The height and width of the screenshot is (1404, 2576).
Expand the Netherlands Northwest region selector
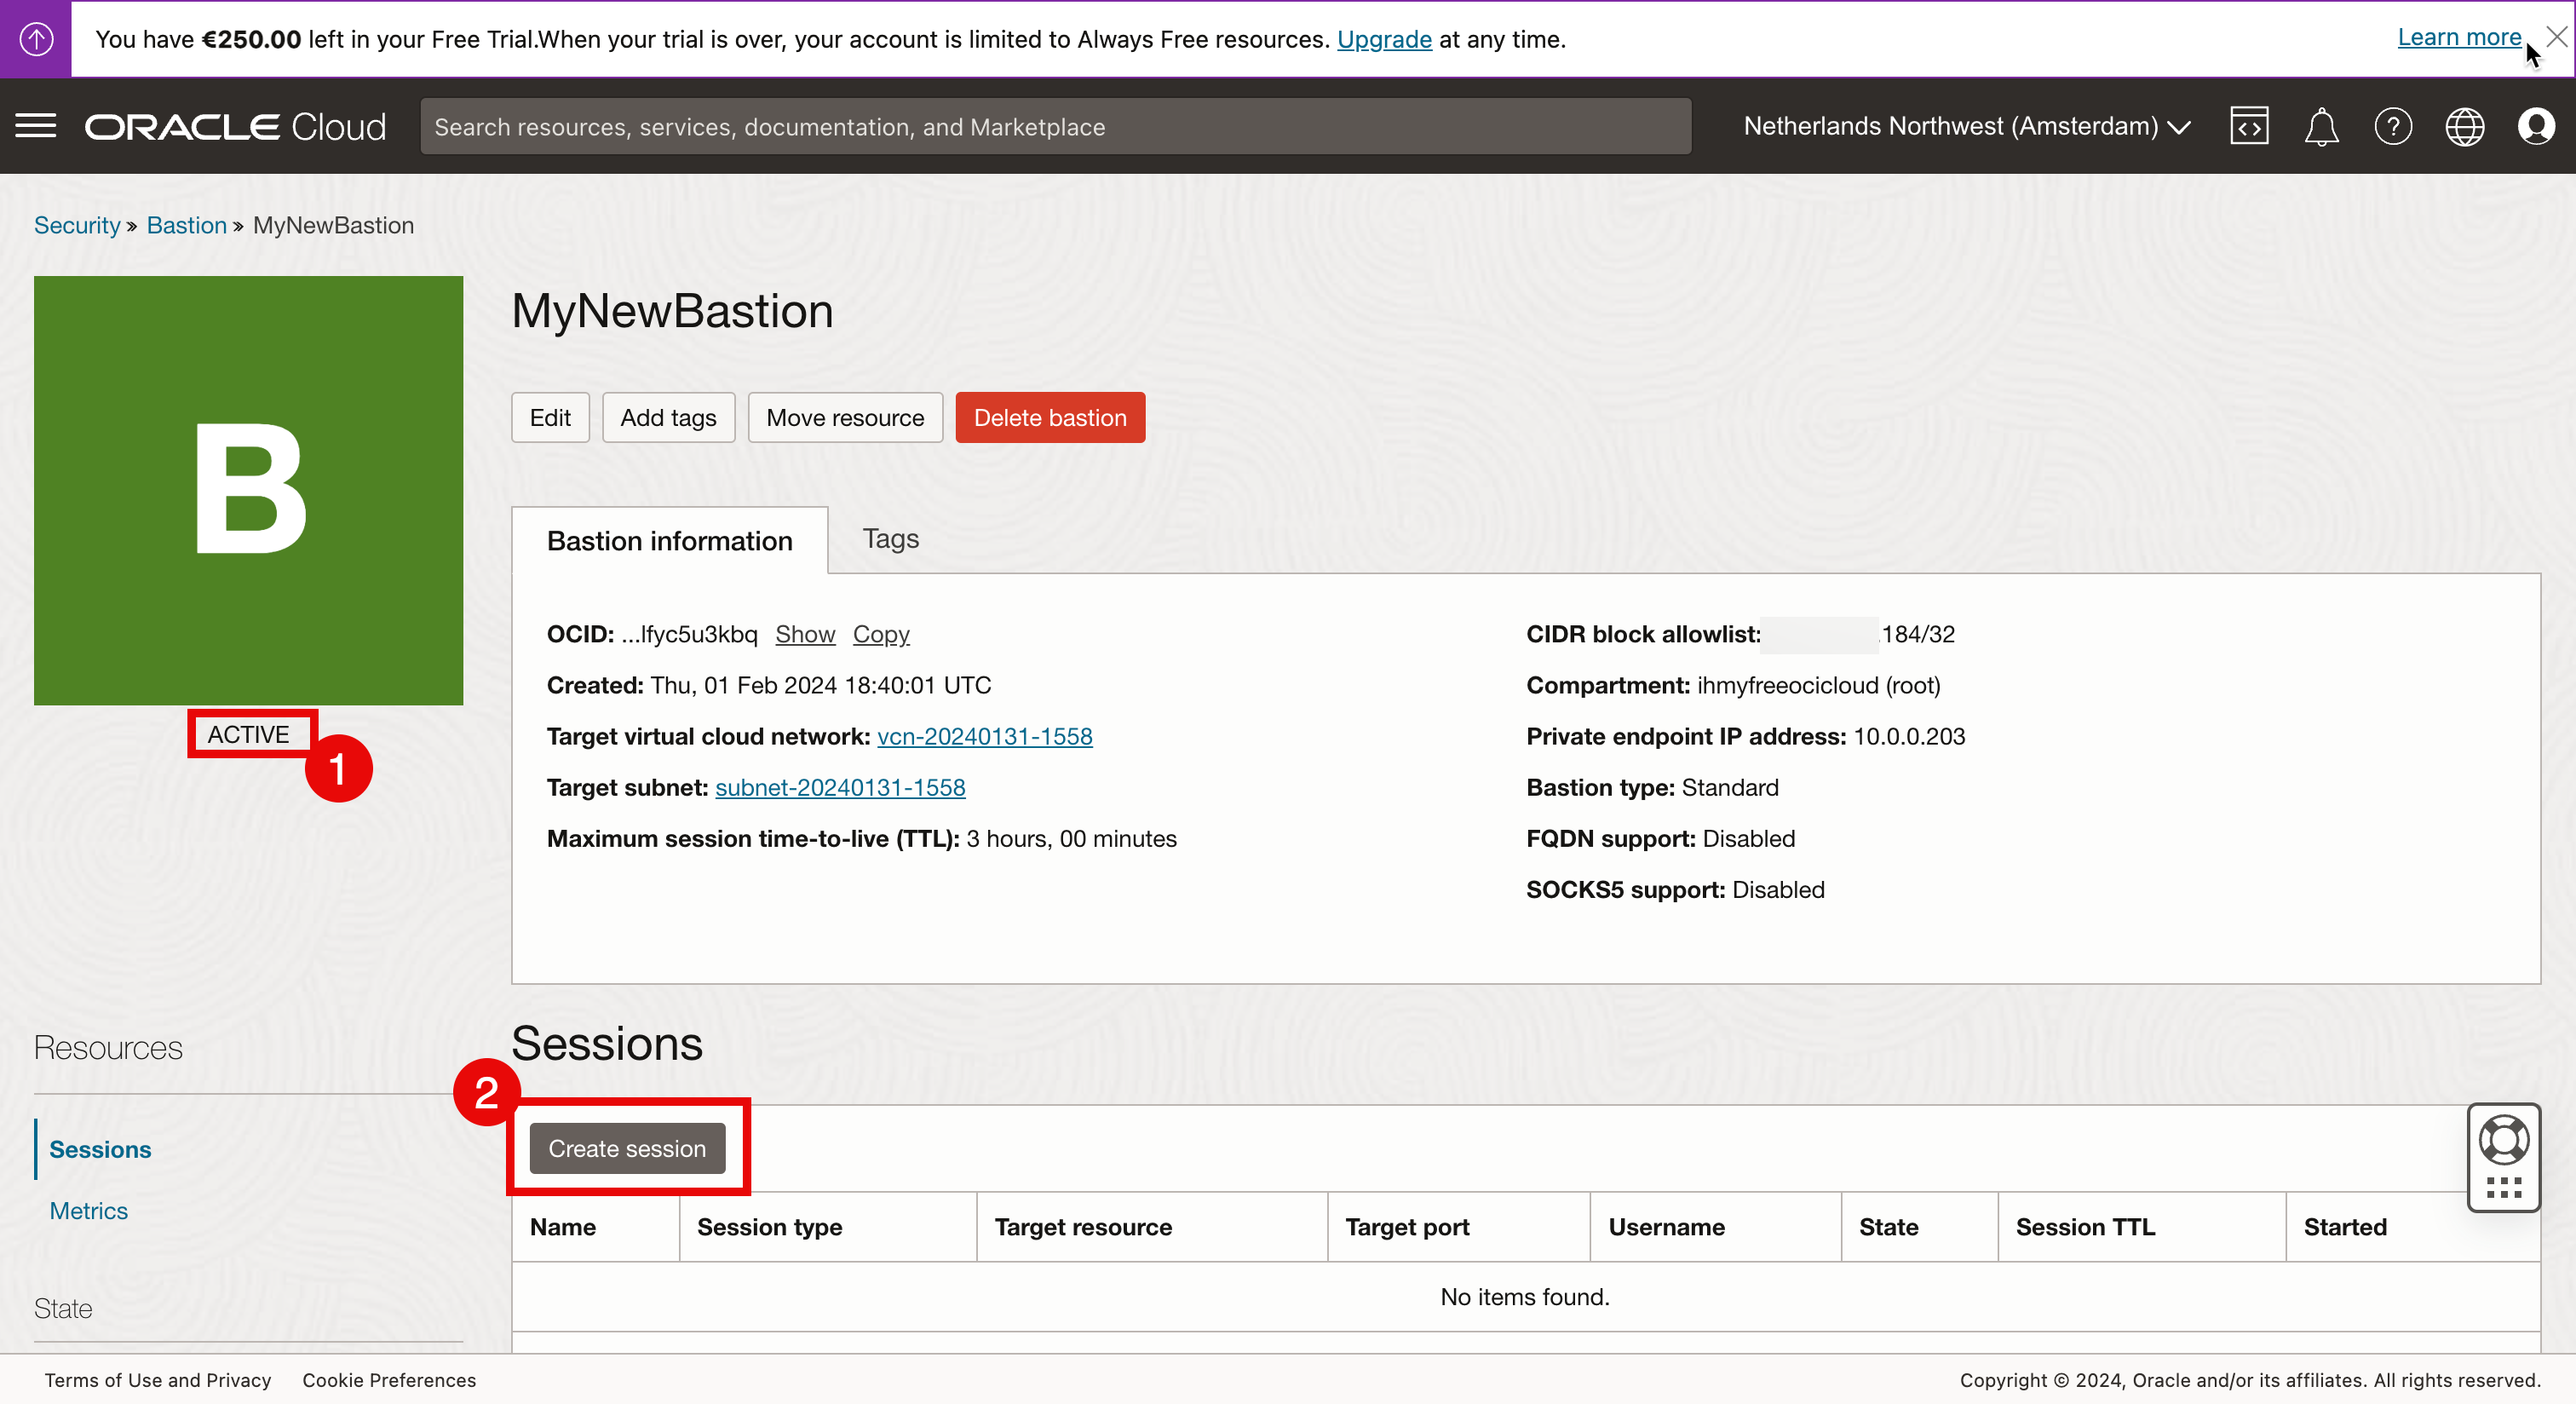coord(1966,126)
